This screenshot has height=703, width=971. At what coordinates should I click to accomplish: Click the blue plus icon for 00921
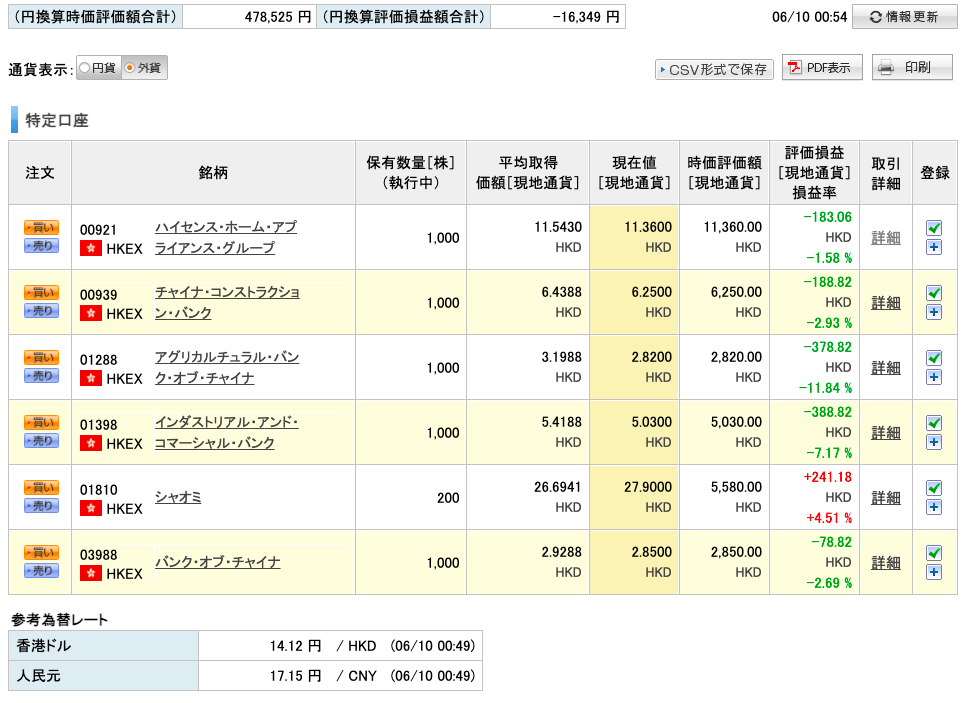coord(934,247)
